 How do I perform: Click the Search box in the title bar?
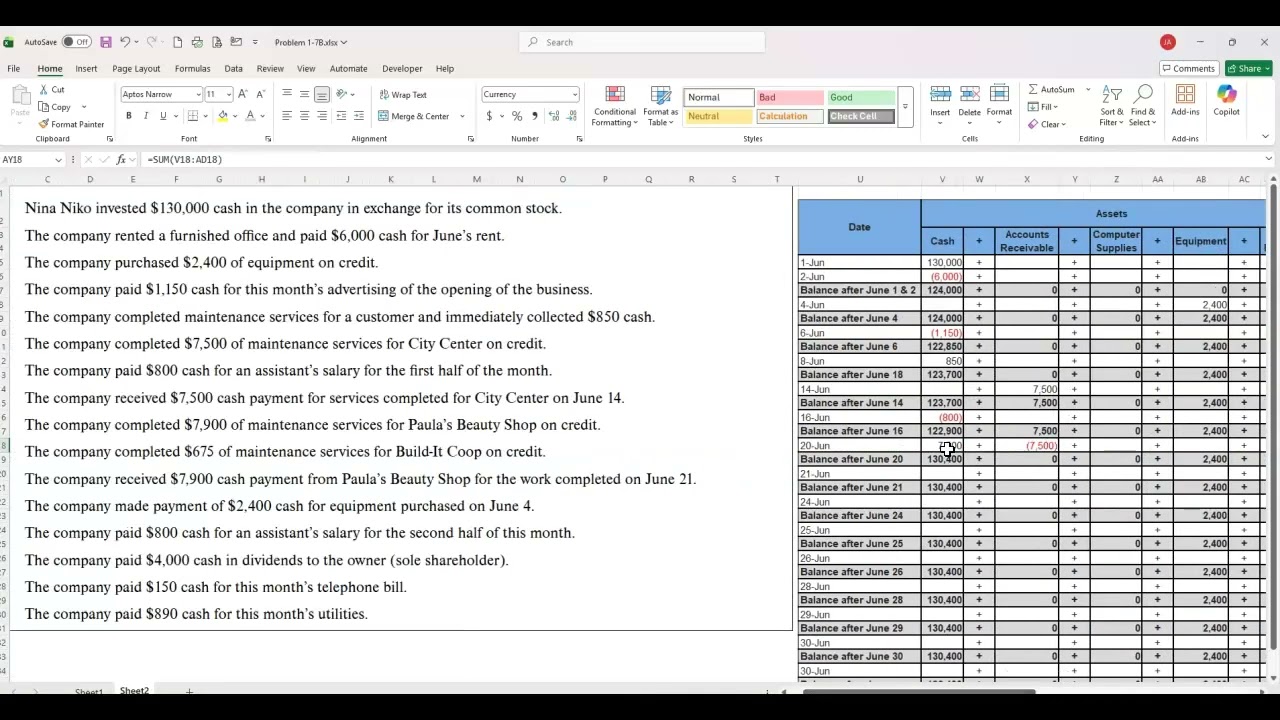[x=642, y=42]
